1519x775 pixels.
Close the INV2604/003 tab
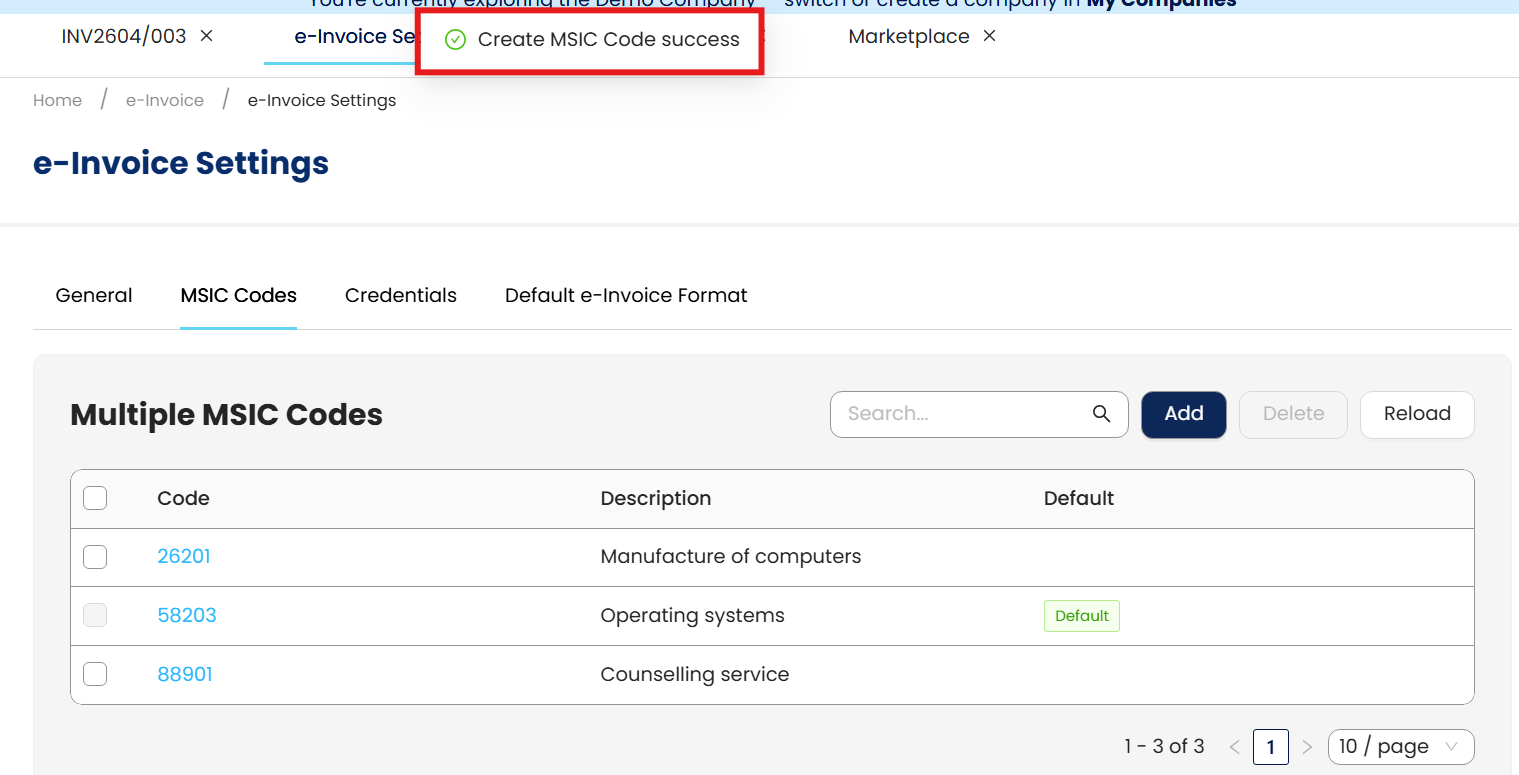tap(206, 36)
